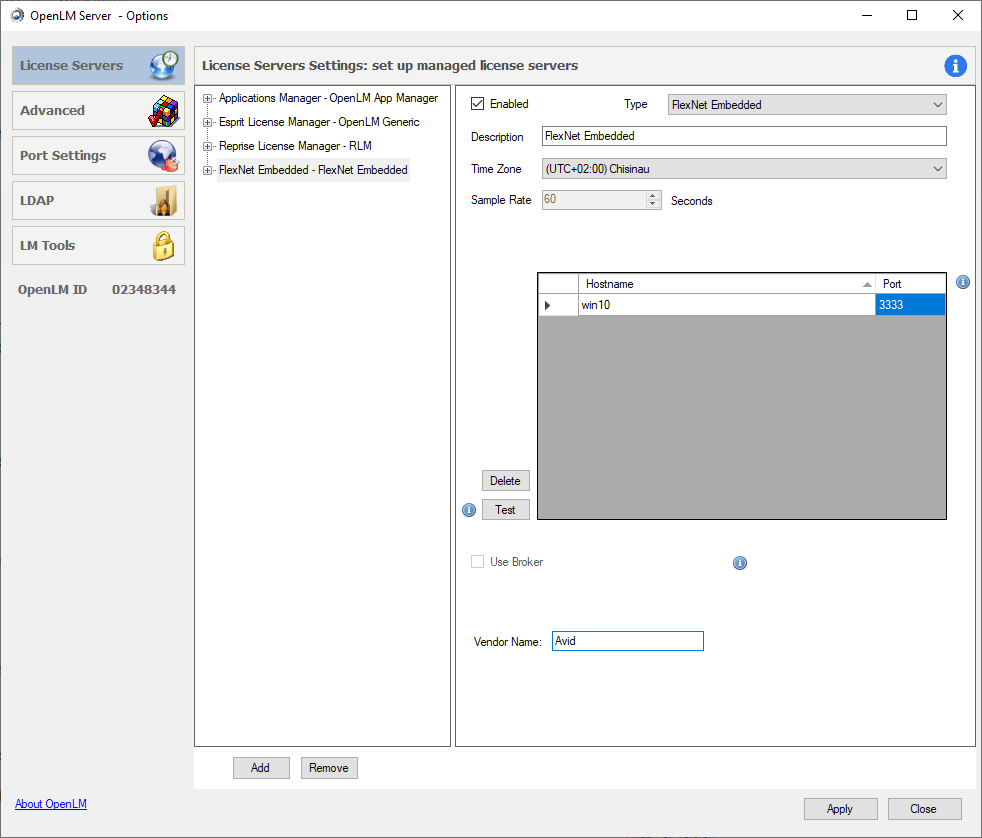Open the Type dropdown

coord(806,104)
